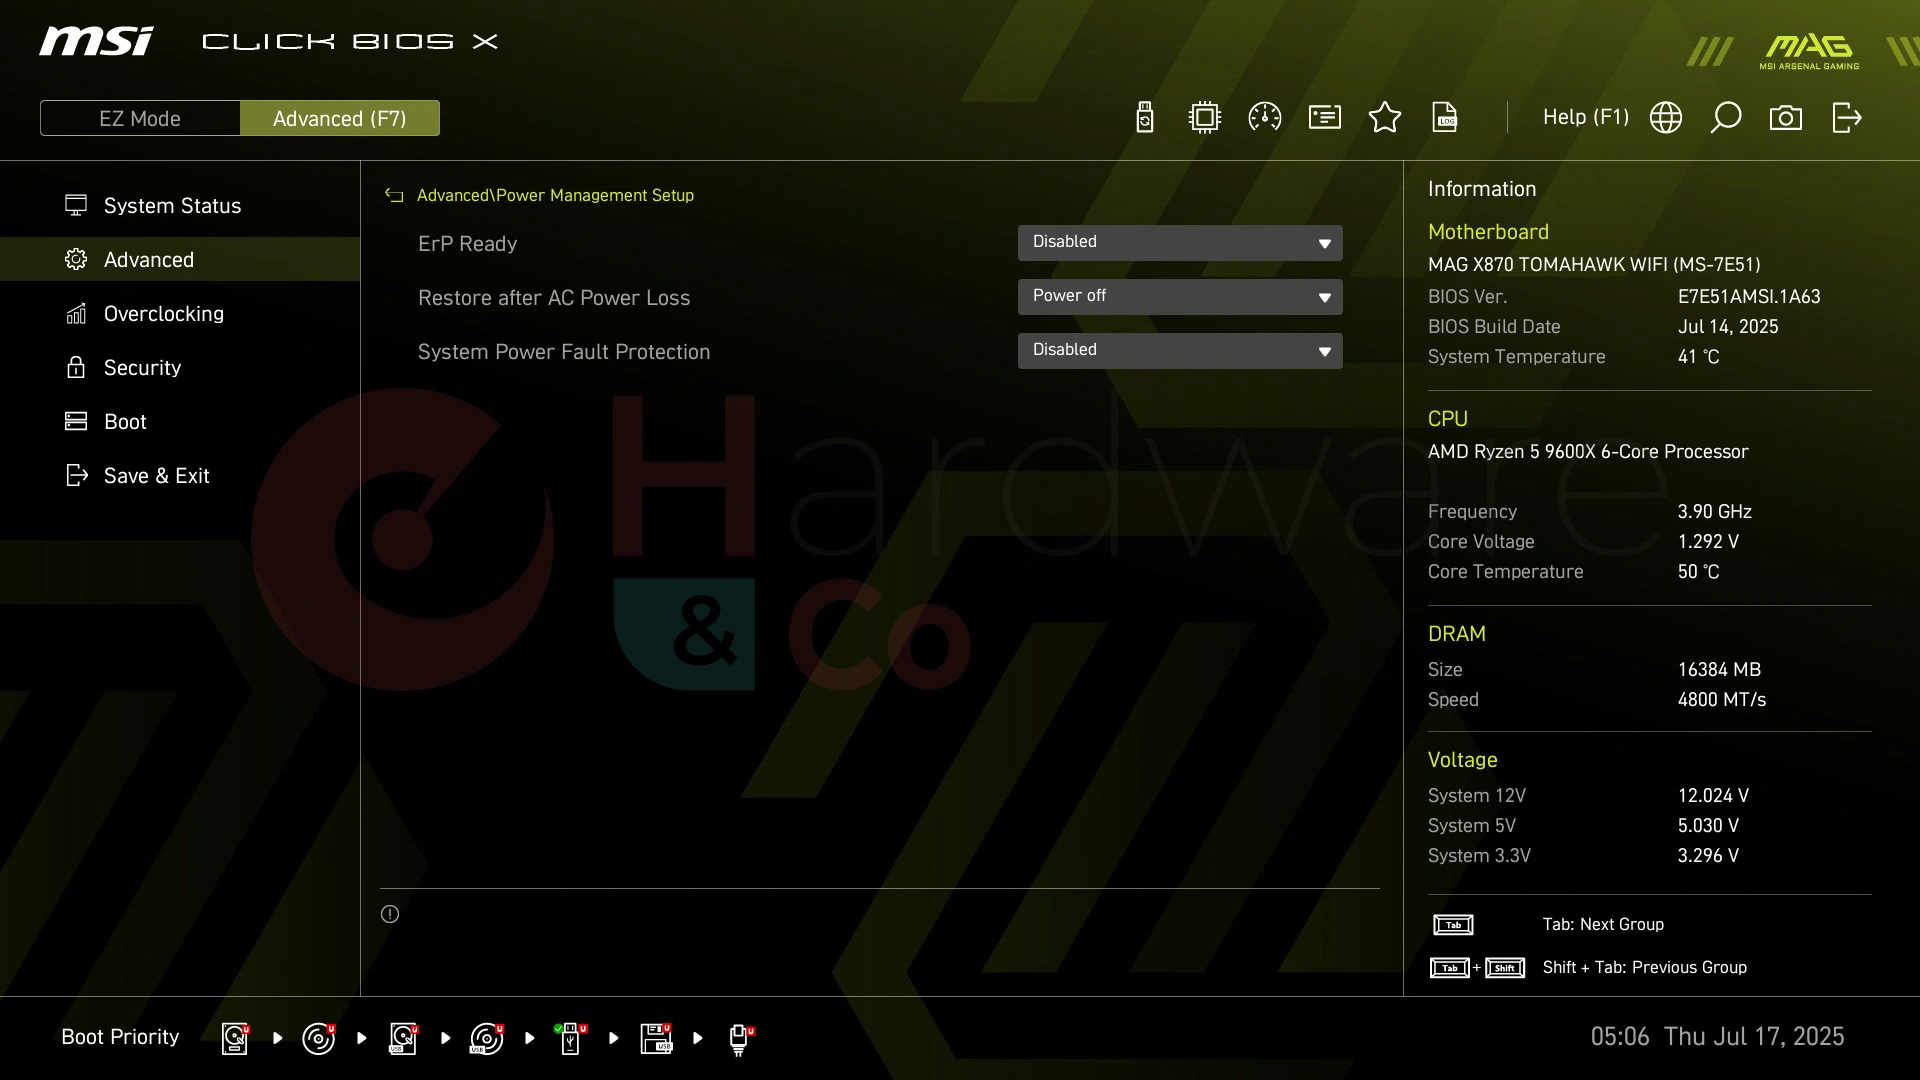Click the MAG X870 TOMAHAWK WIFI (MS-7E51) text
Image resolution: width=1920 pixels, height=1080 pixels.
1594,265
